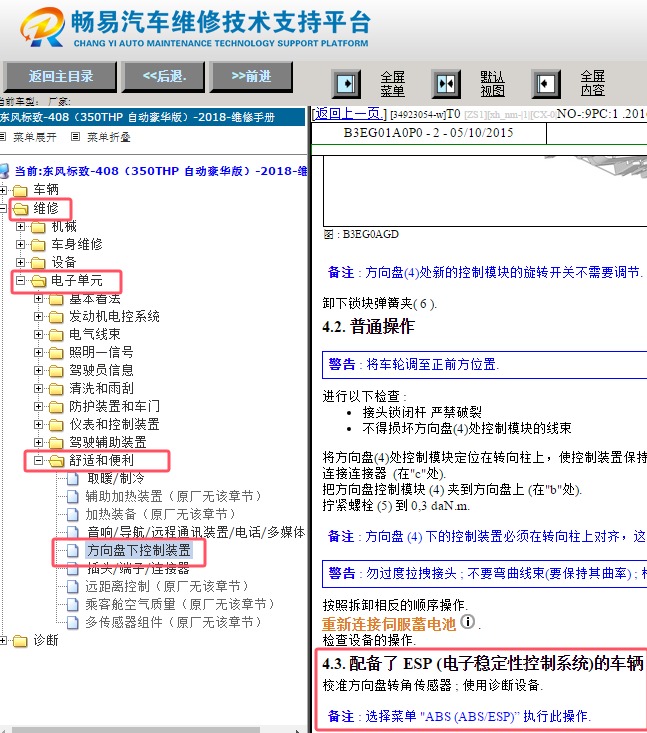
Task: Open 插头/端子/连接器 tree item
Action: click(x=138, y=568)
